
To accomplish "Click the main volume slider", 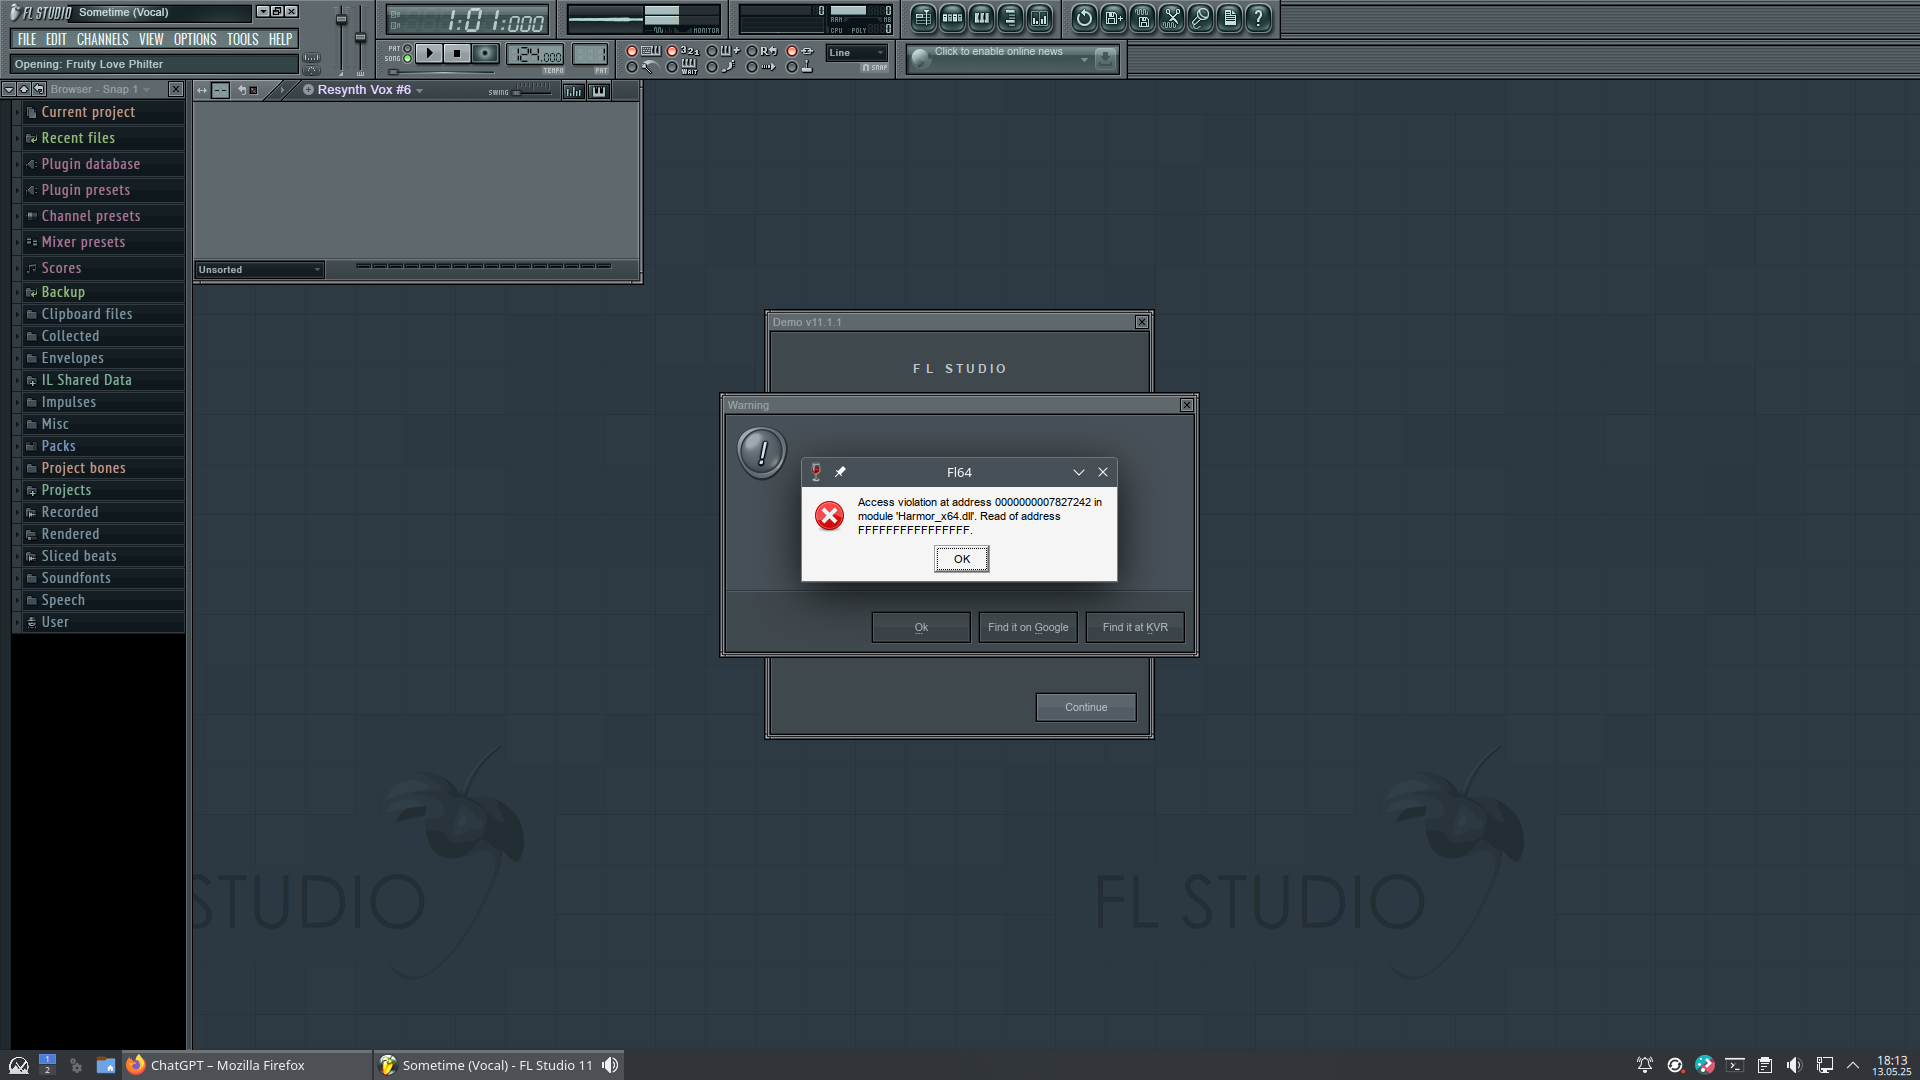I will coord(341,20).
